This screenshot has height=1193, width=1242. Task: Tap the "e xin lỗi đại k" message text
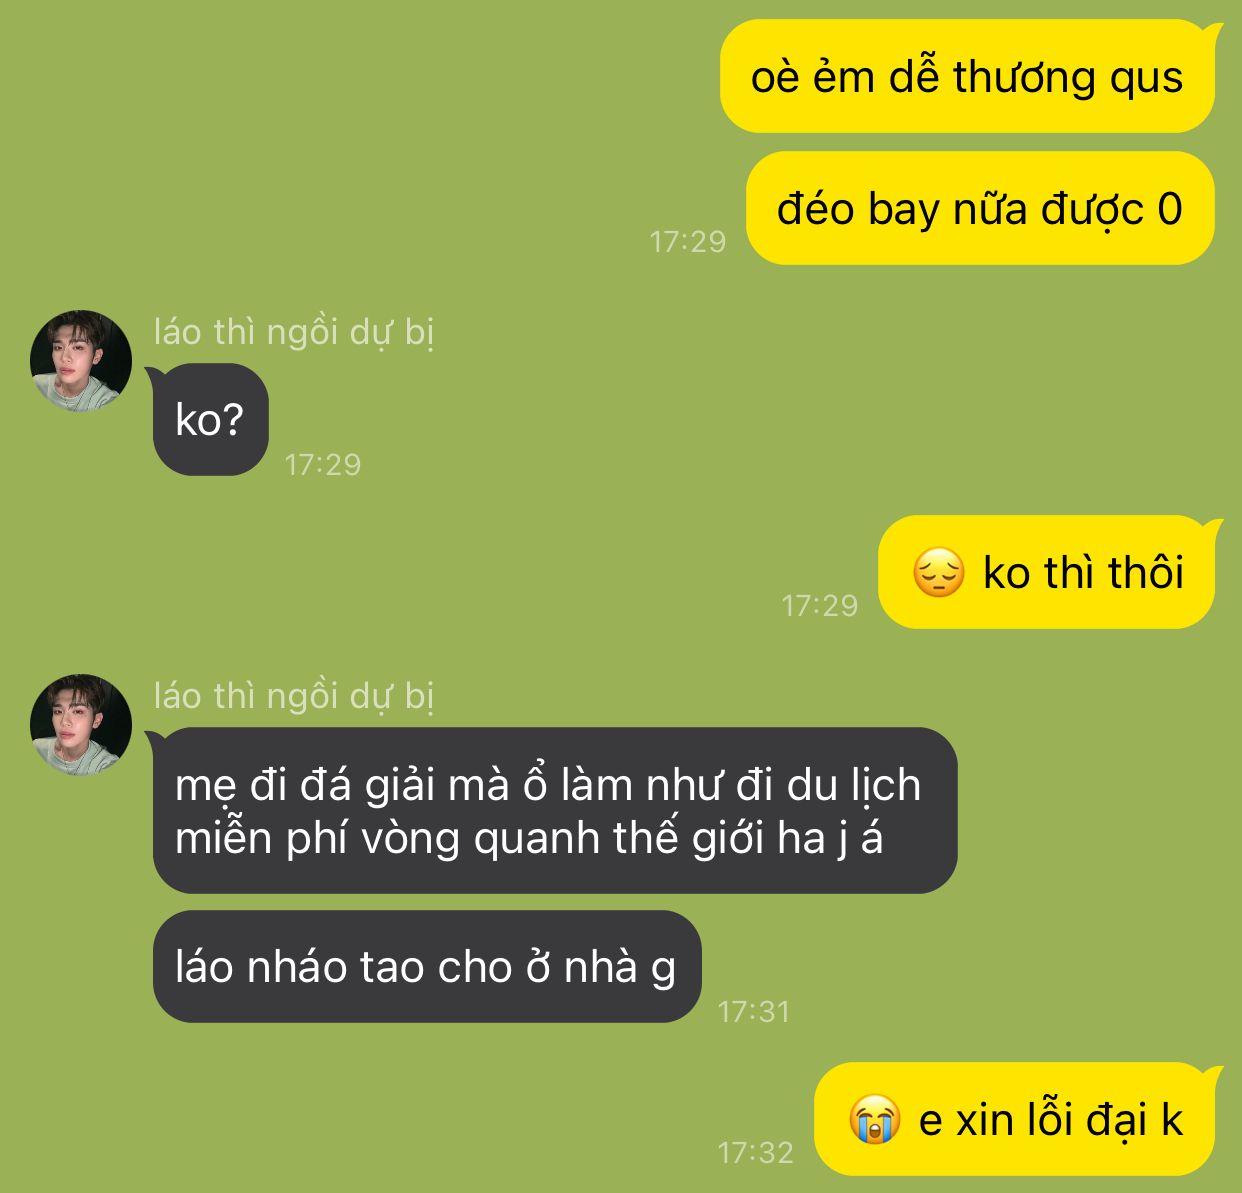click(1051, 1120)
